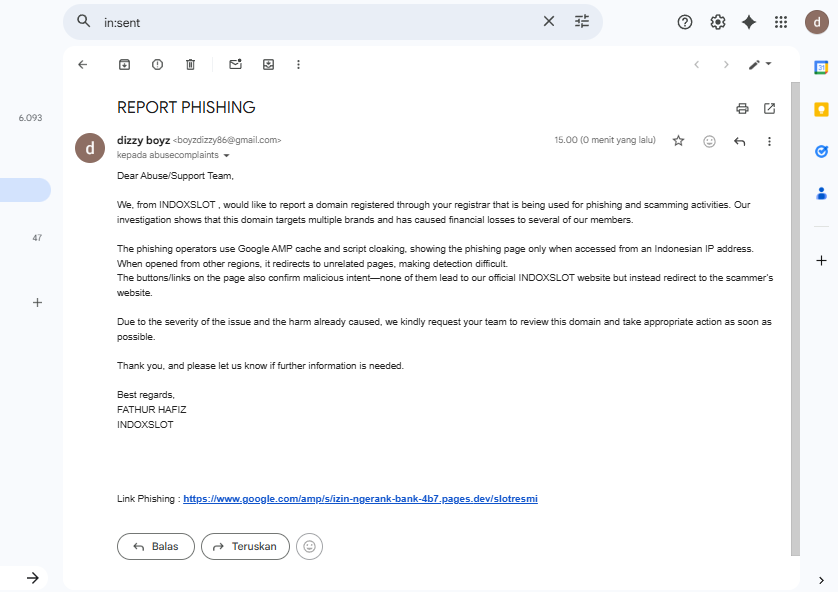Open the input tools pencil dropdown
838x592 pixels.
pos(760,65)
